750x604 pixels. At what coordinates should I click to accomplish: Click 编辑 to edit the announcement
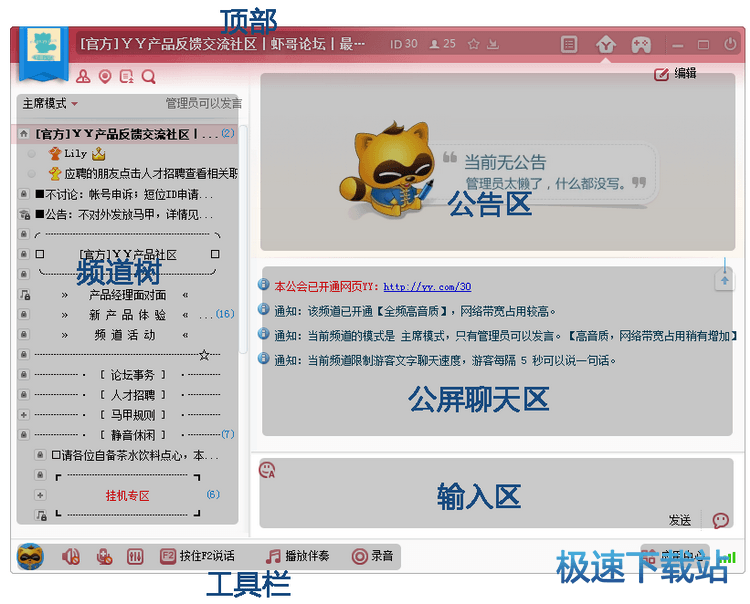[675, 74]
